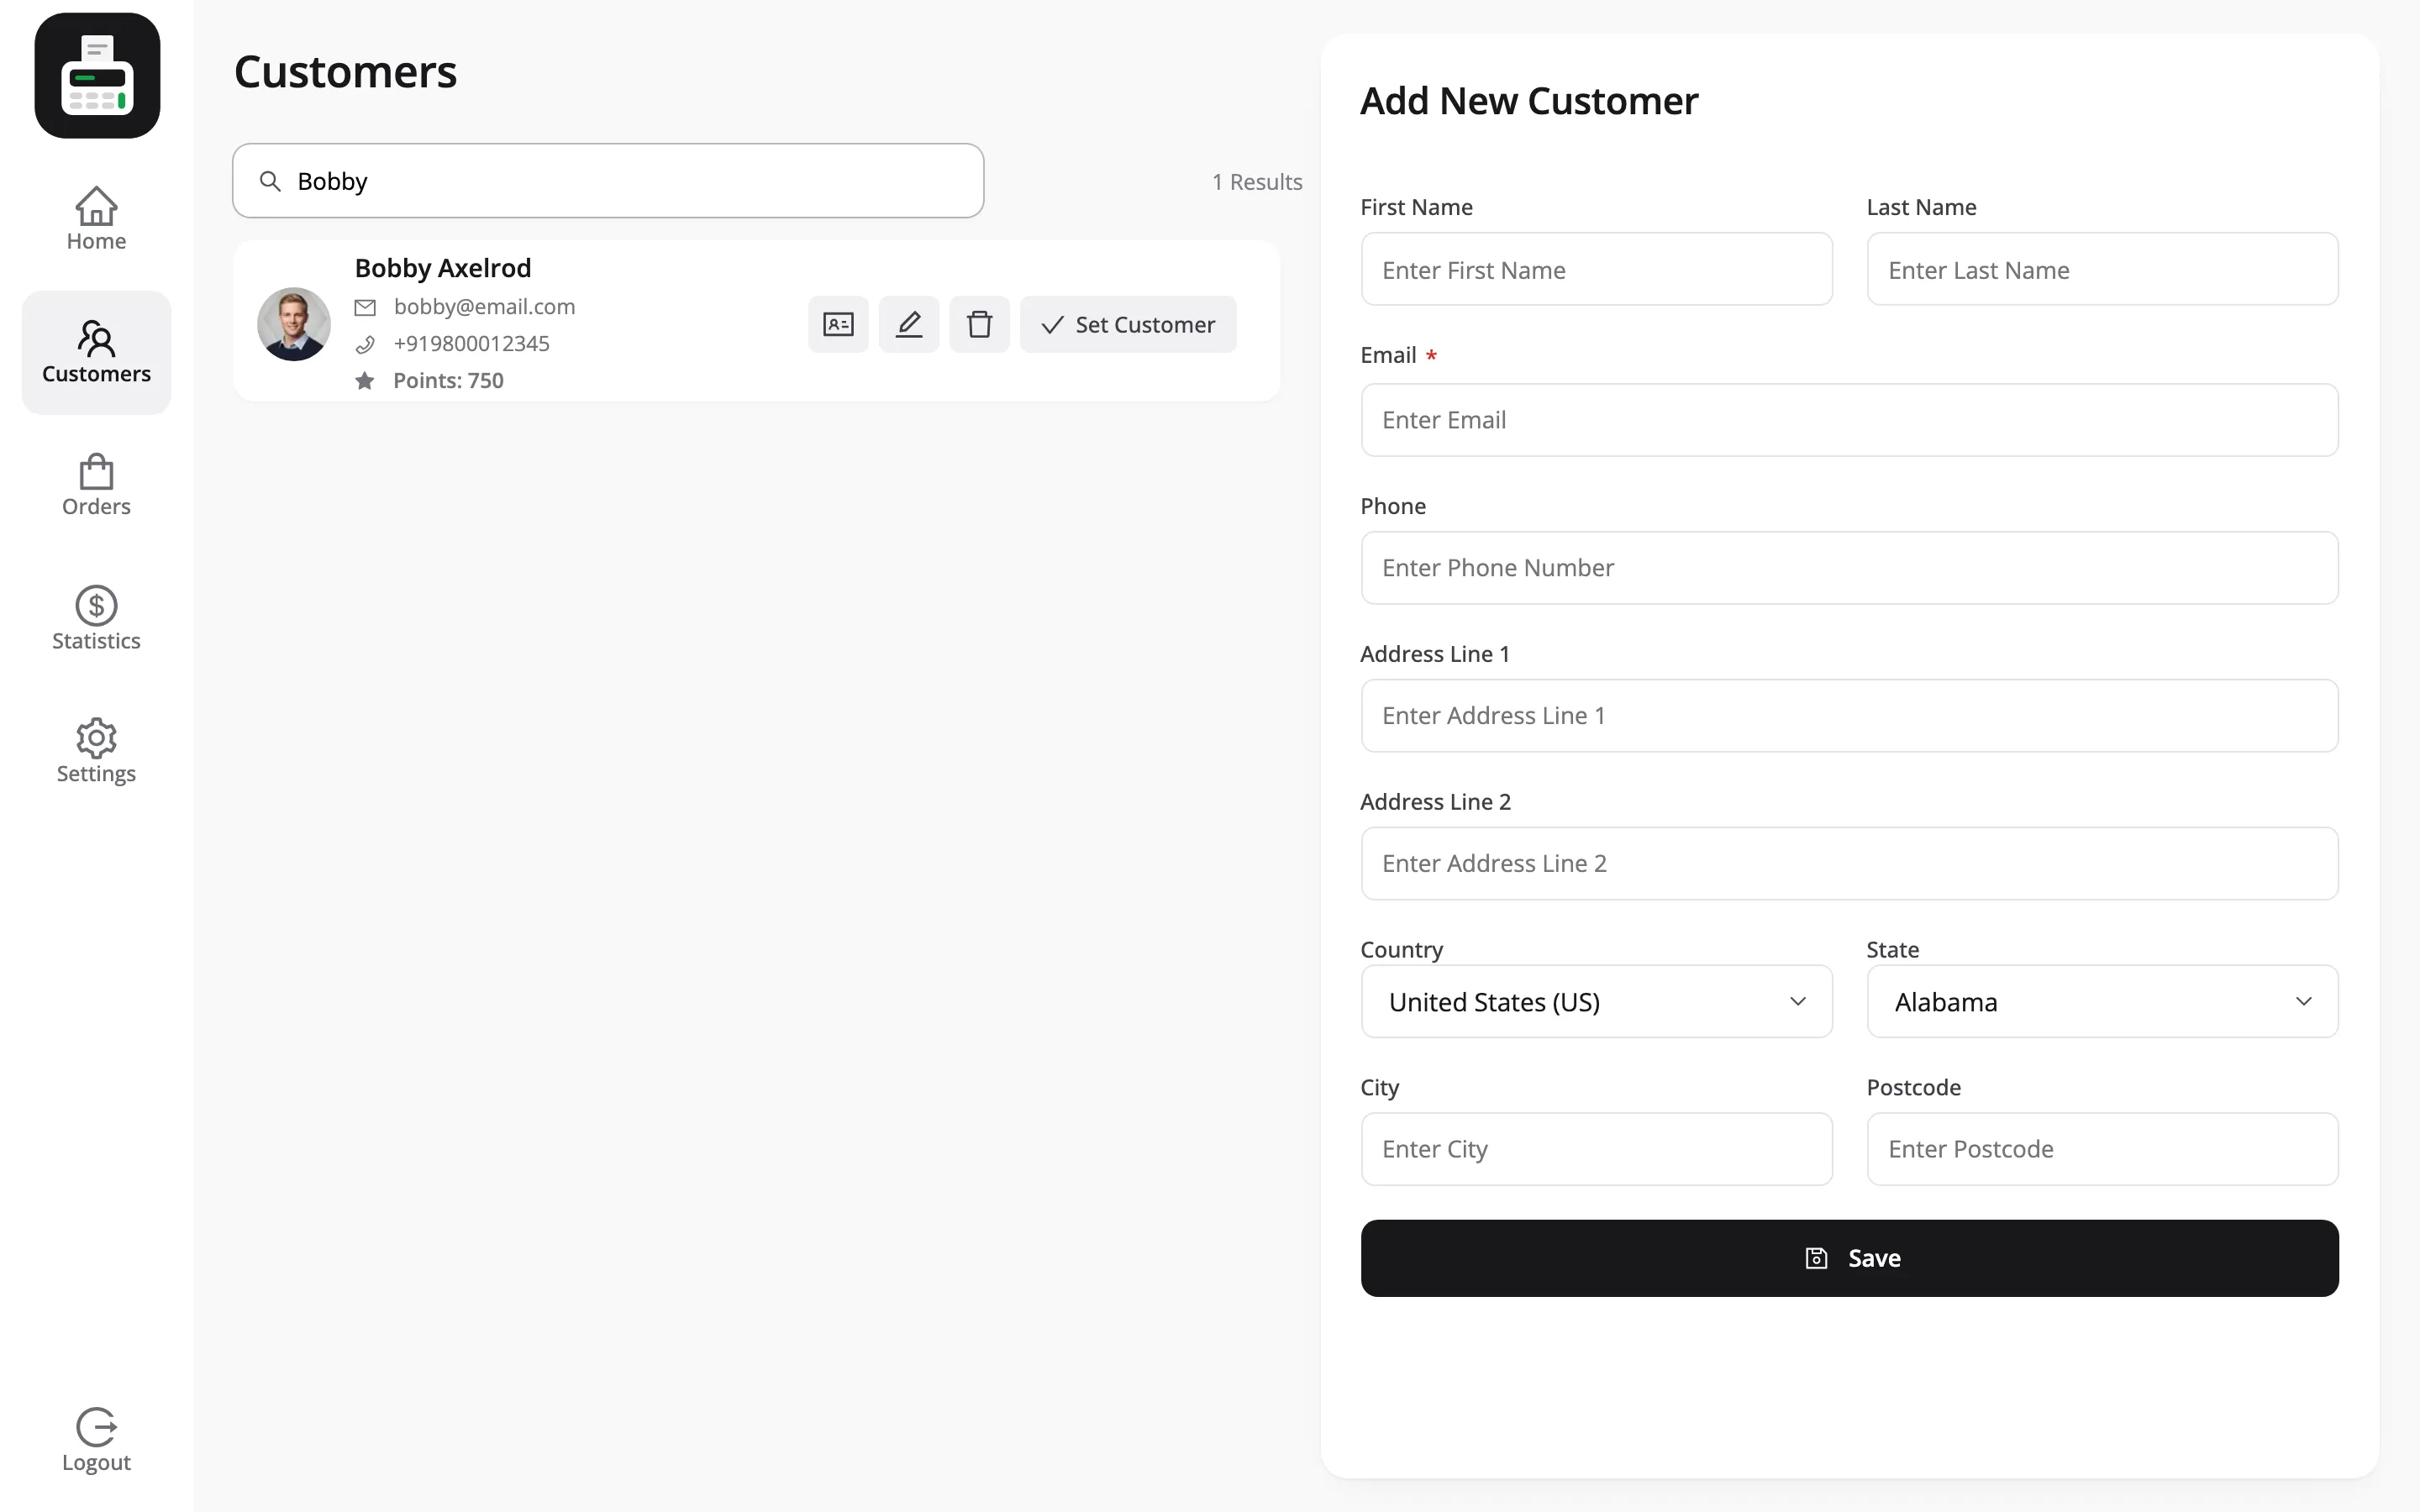Click the envelope icon beside bobby@email.com
Screen dimensions: 2420x1512
[x=365, y=307]
